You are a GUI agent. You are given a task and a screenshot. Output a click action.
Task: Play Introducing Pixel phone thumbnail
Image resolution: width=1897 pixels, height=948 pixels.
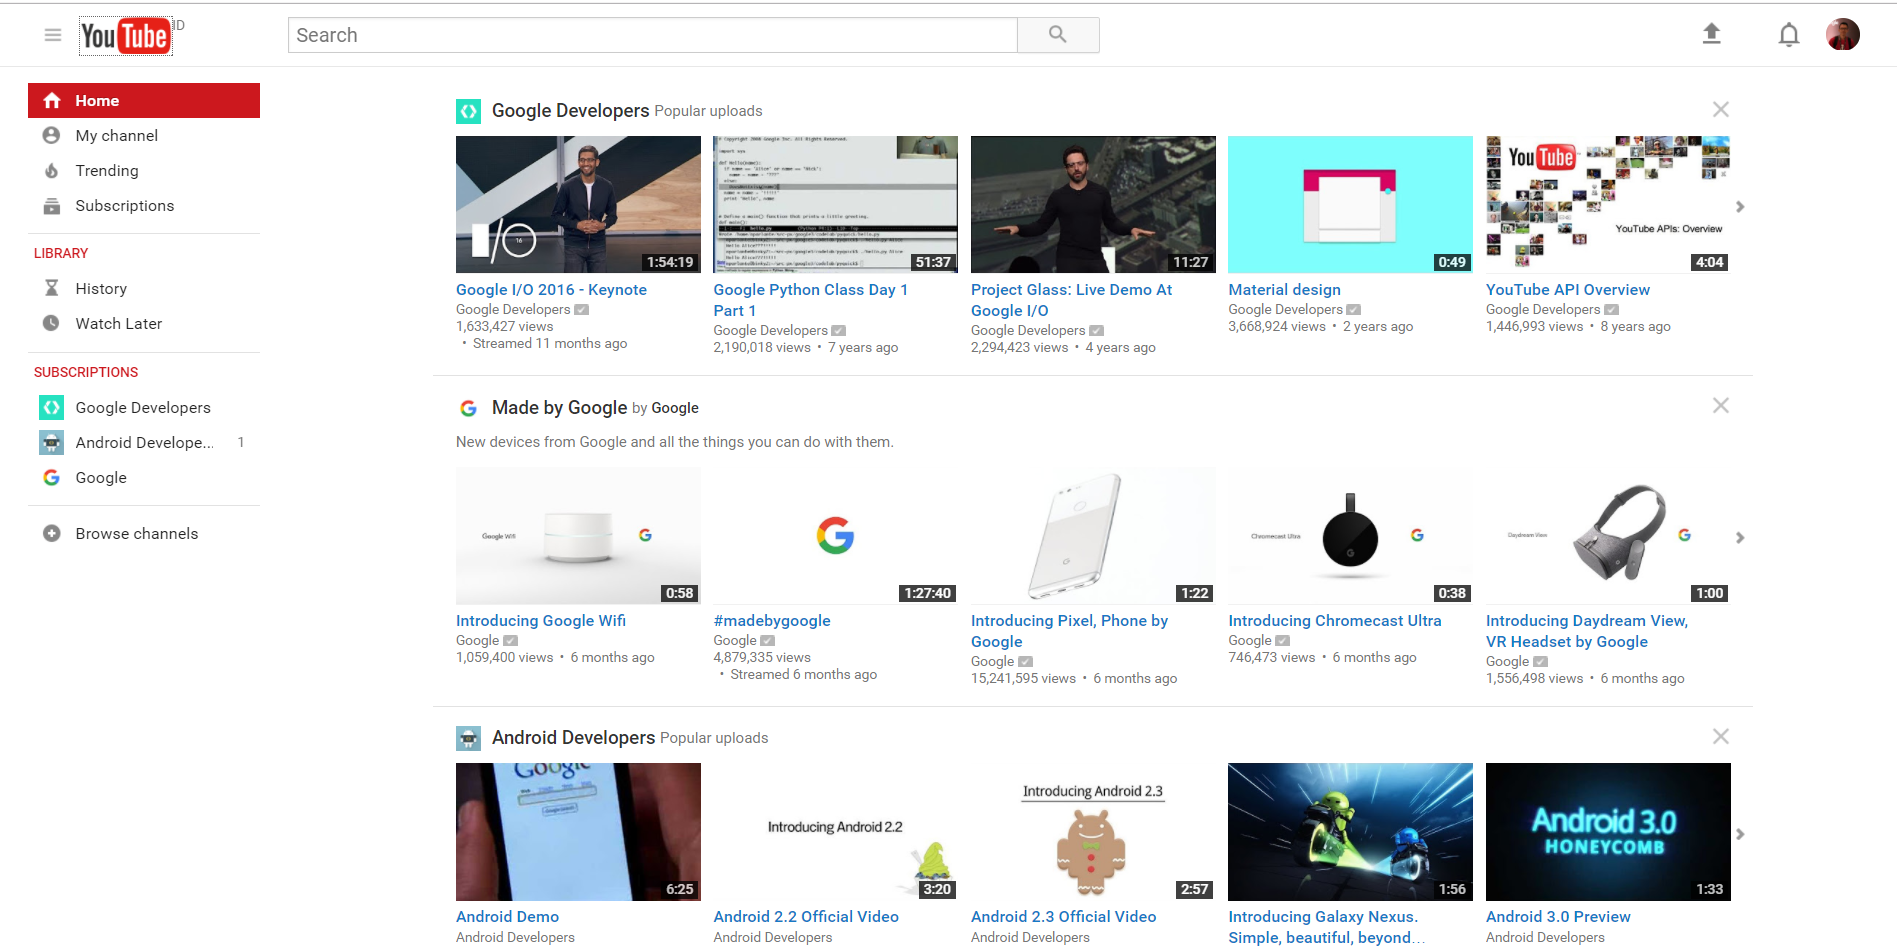[1093, 535]
